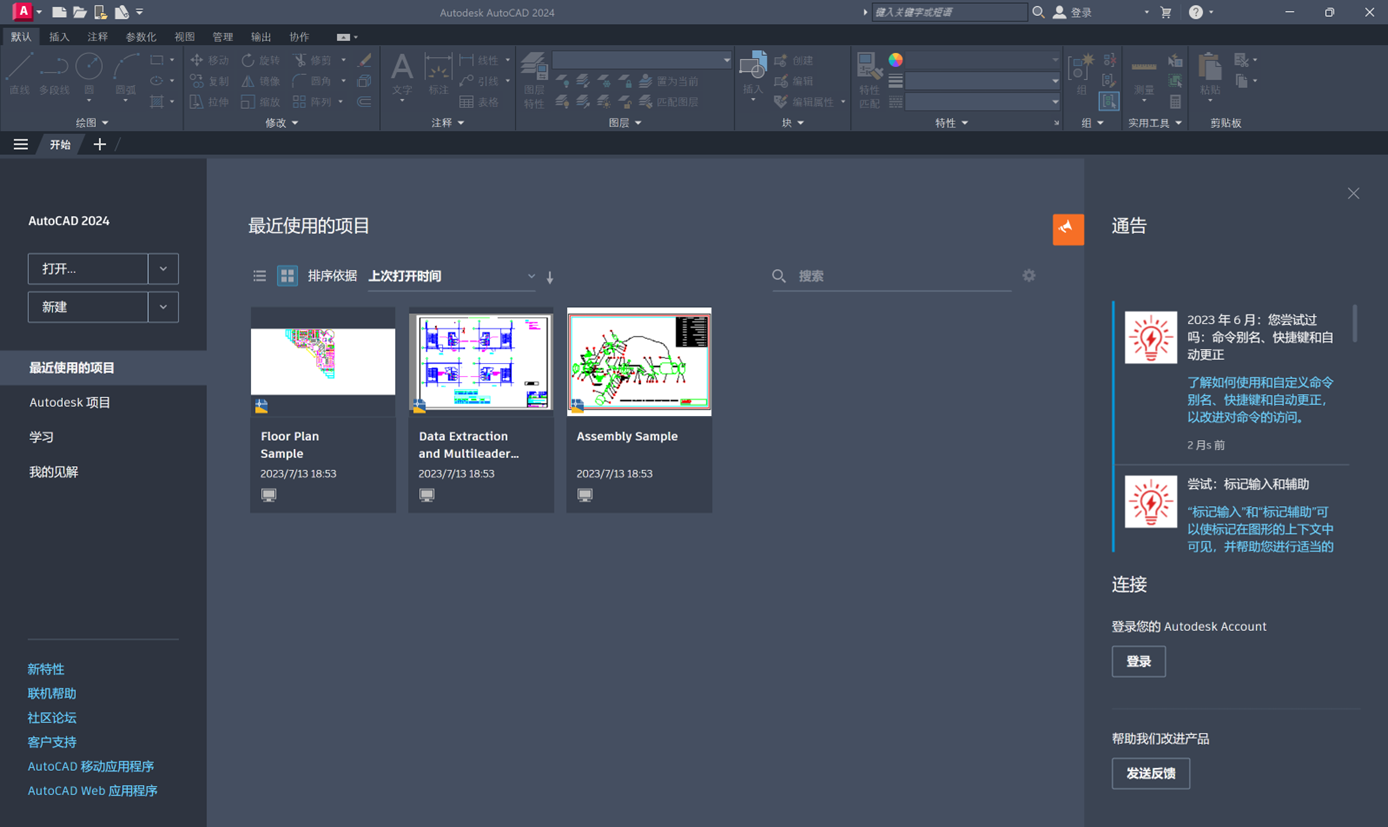
Task: Select the Stretch (拉伸) tool
Action: [210, 102]
